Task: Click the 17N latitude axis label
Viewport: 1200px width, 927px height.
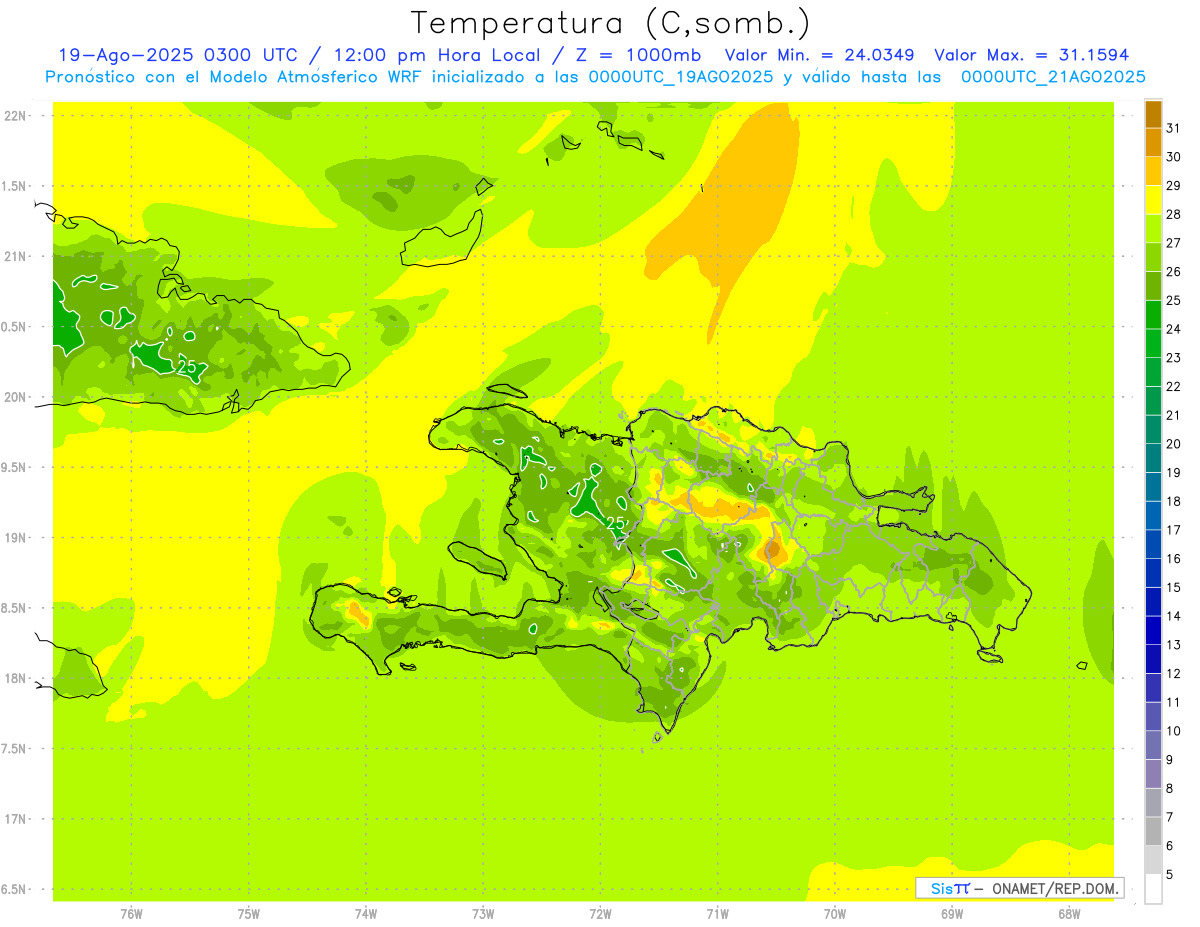Action: [17, 820]
